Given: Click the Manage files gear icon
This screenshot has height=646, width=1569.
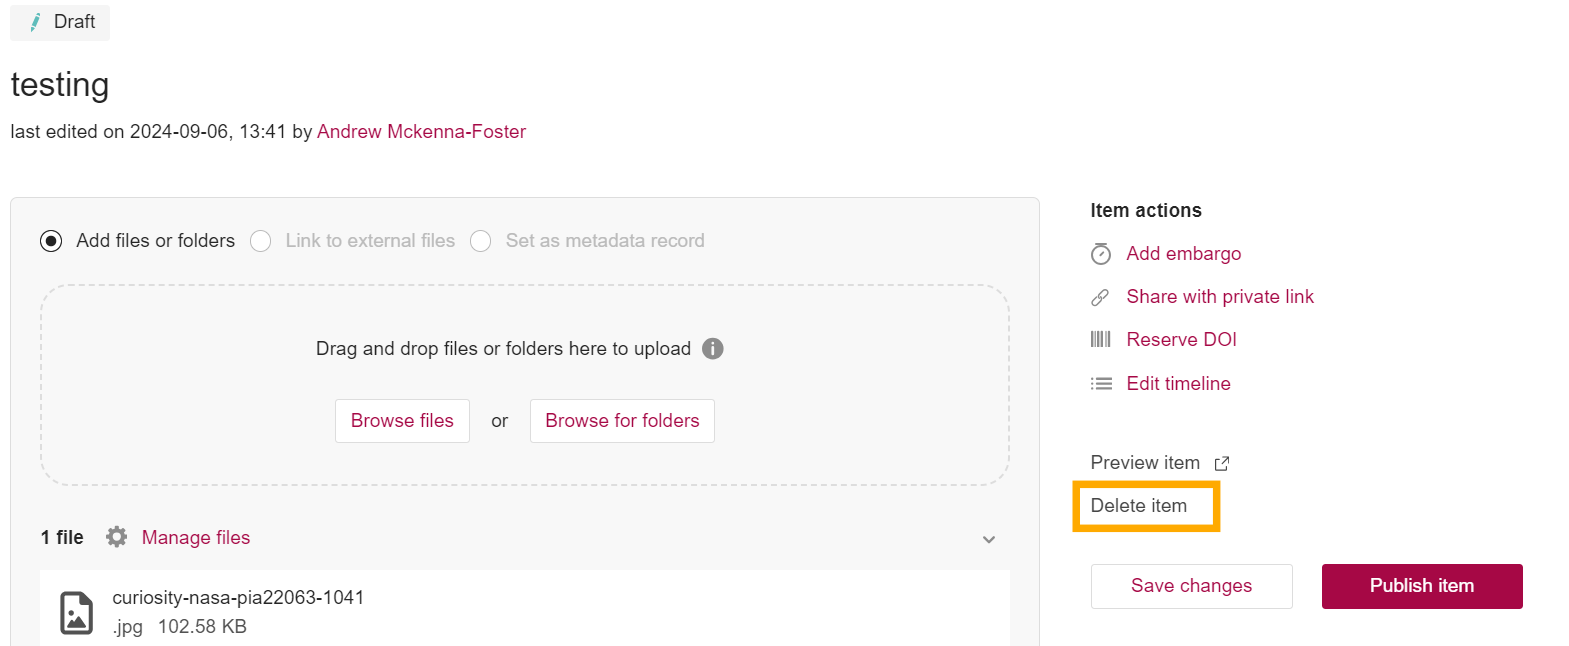Looking at the screenshot, I should coord(117,538).
